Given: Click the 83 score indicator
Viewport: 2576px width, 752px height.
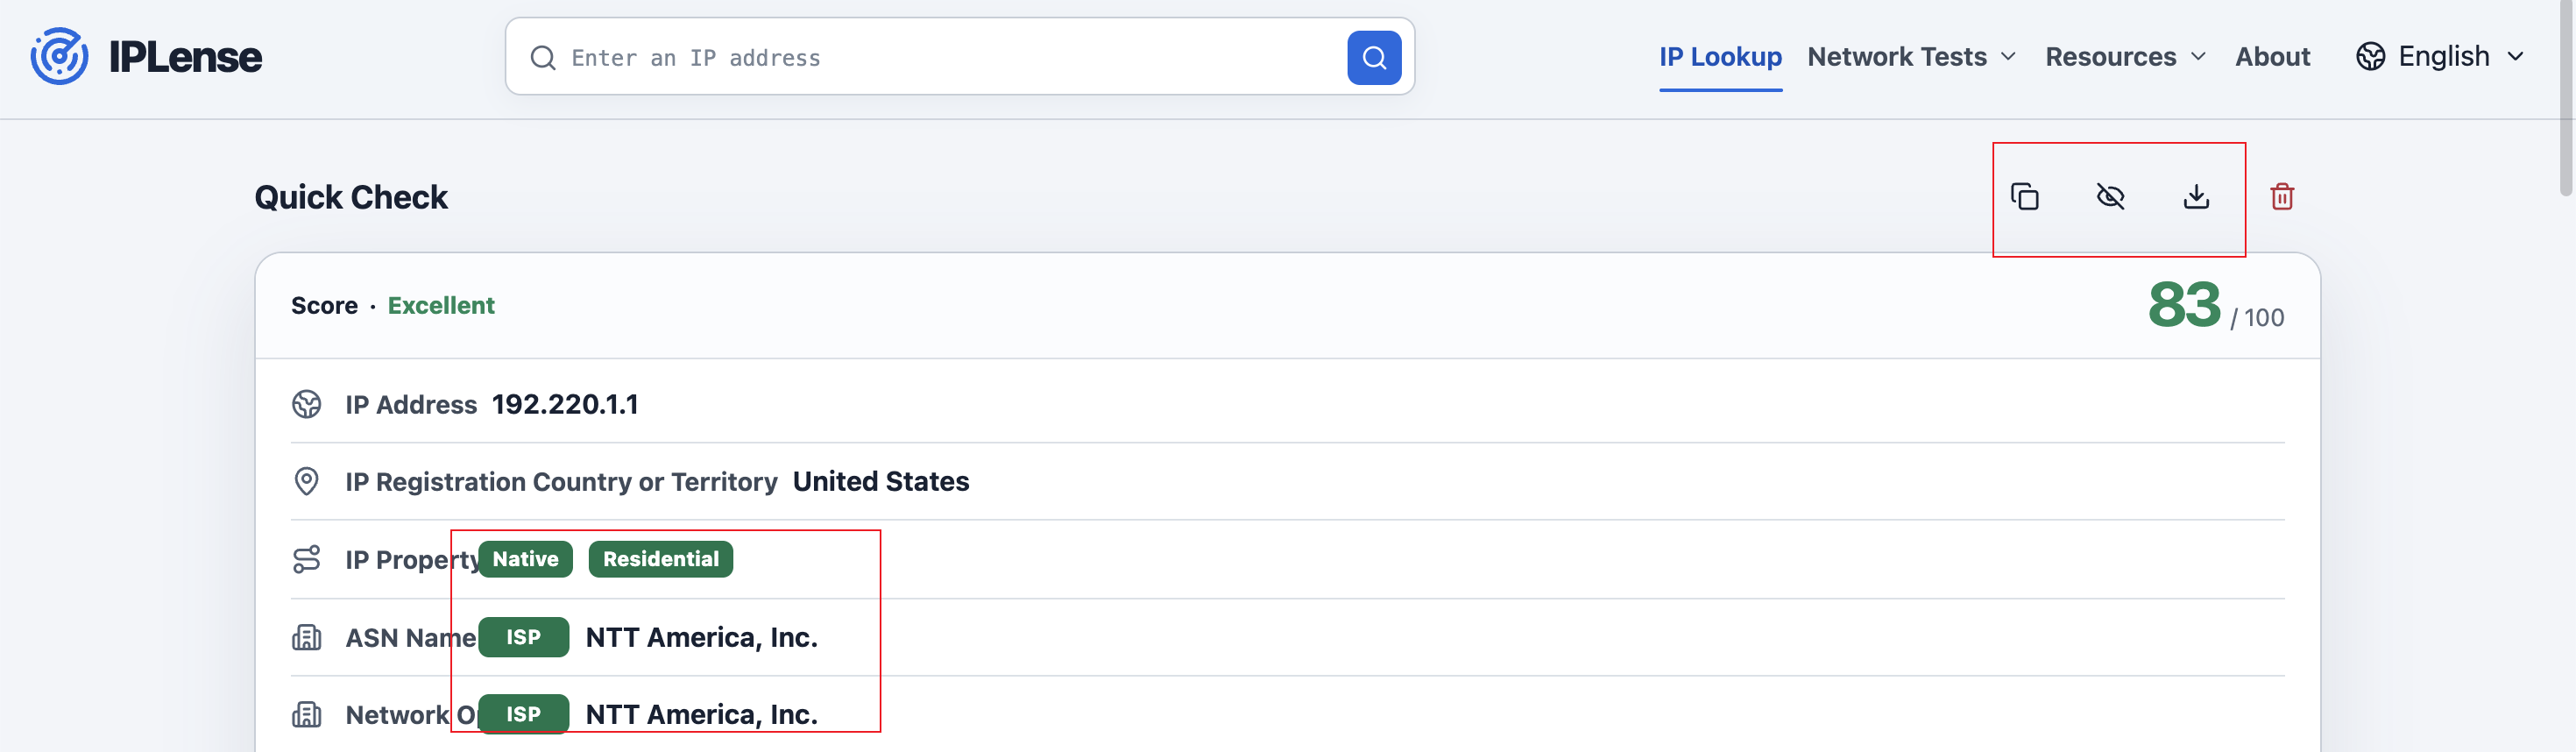Looking at the screenshot, I should coord(2184,304).
